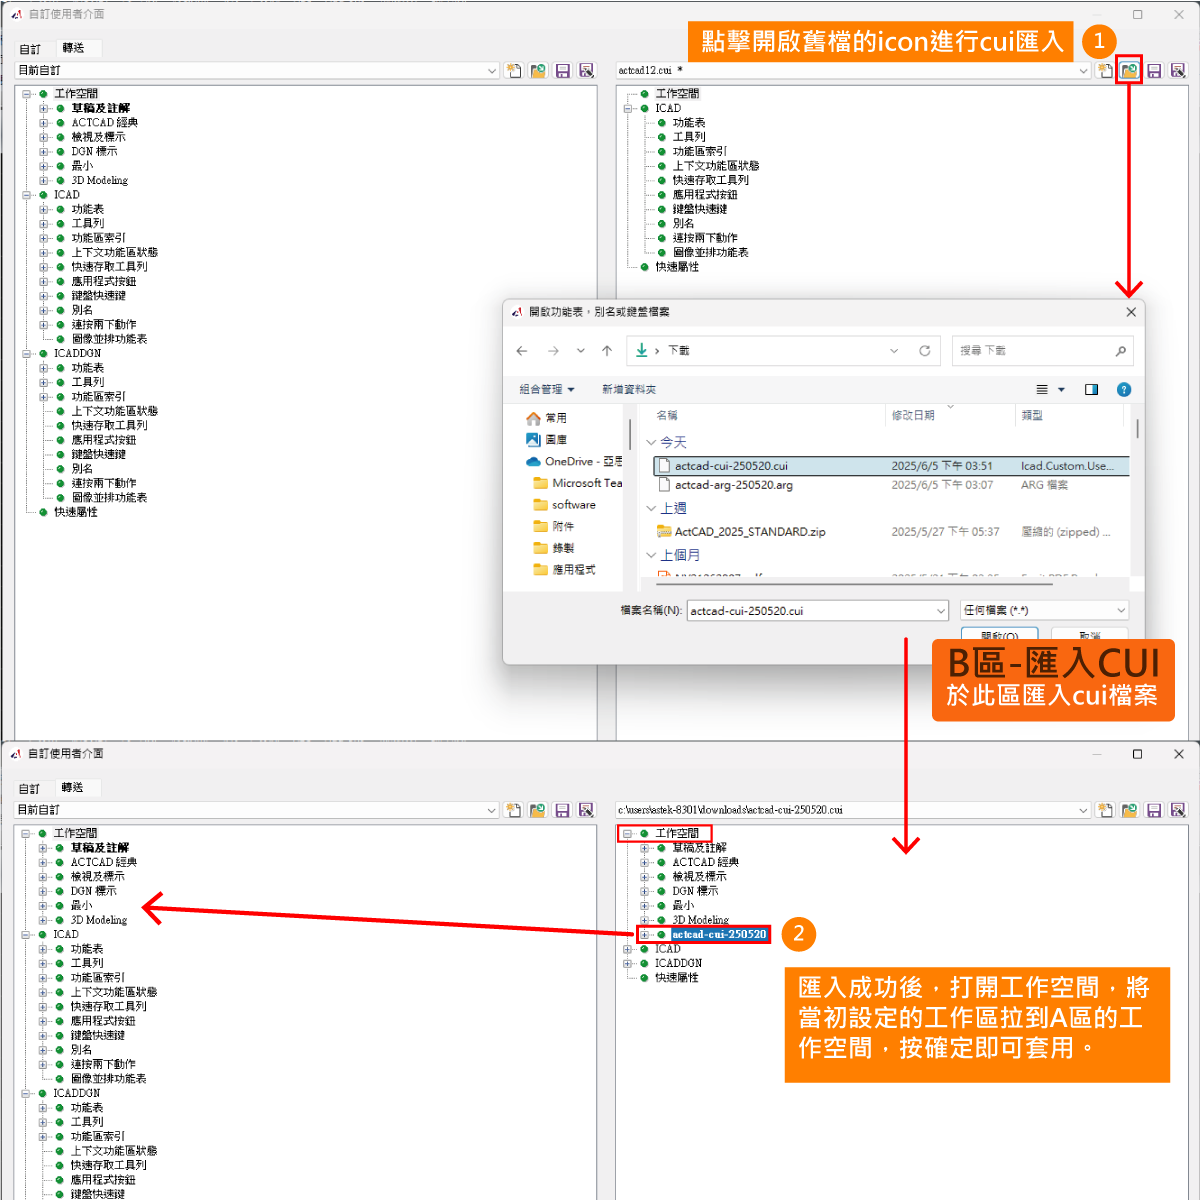Open the actcad12.cui combo dropdown arrow
1200x1200 pixels.
point(1083,71)
